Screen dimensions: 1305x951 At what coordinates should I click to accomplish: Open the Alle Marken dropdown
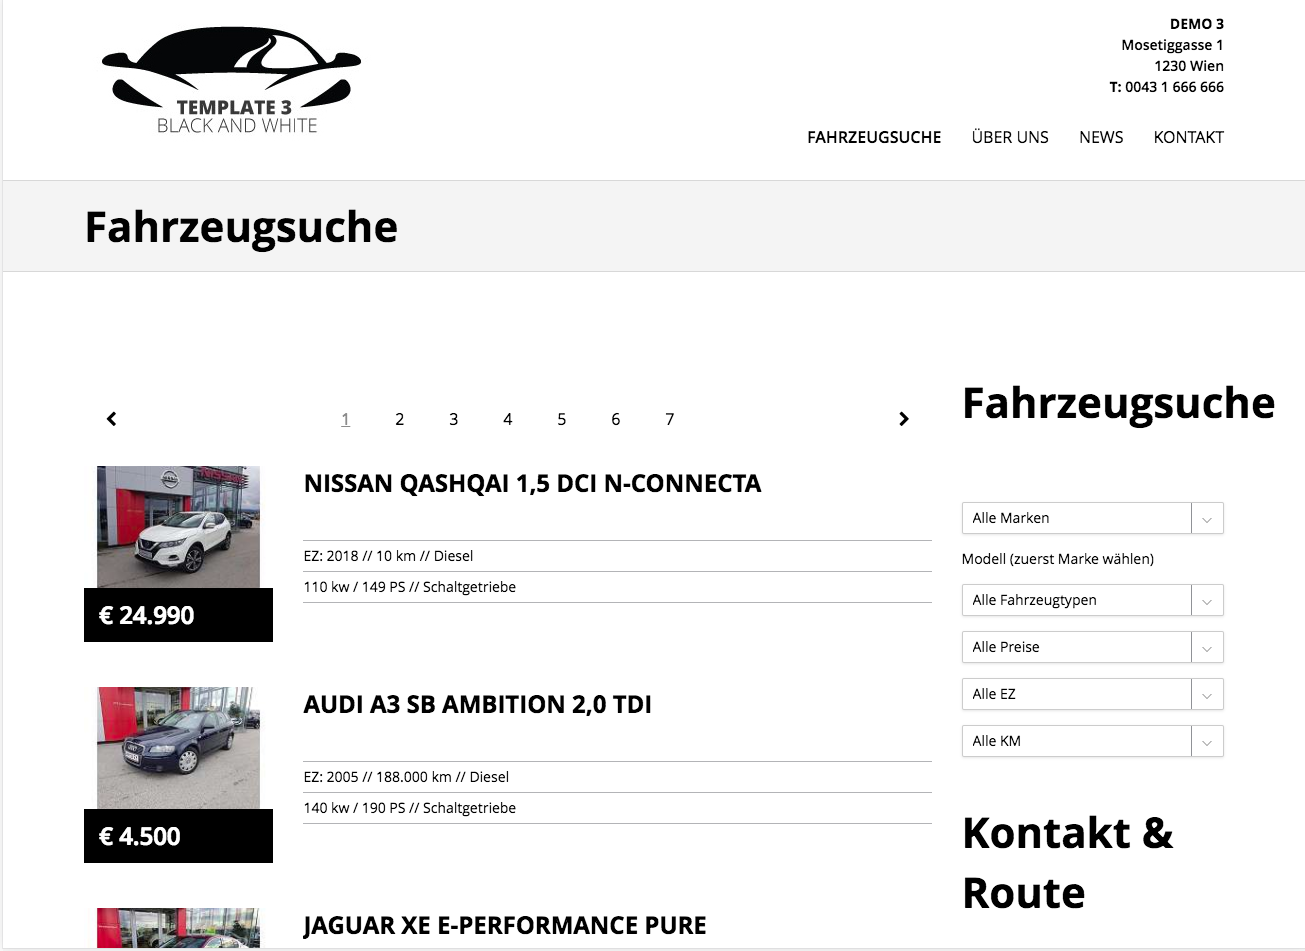(1092, 518)
